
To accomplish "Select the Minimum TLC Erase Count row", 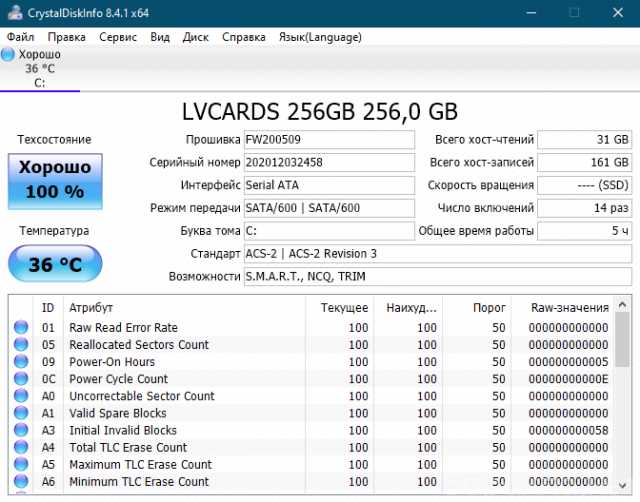I will 311,482.
